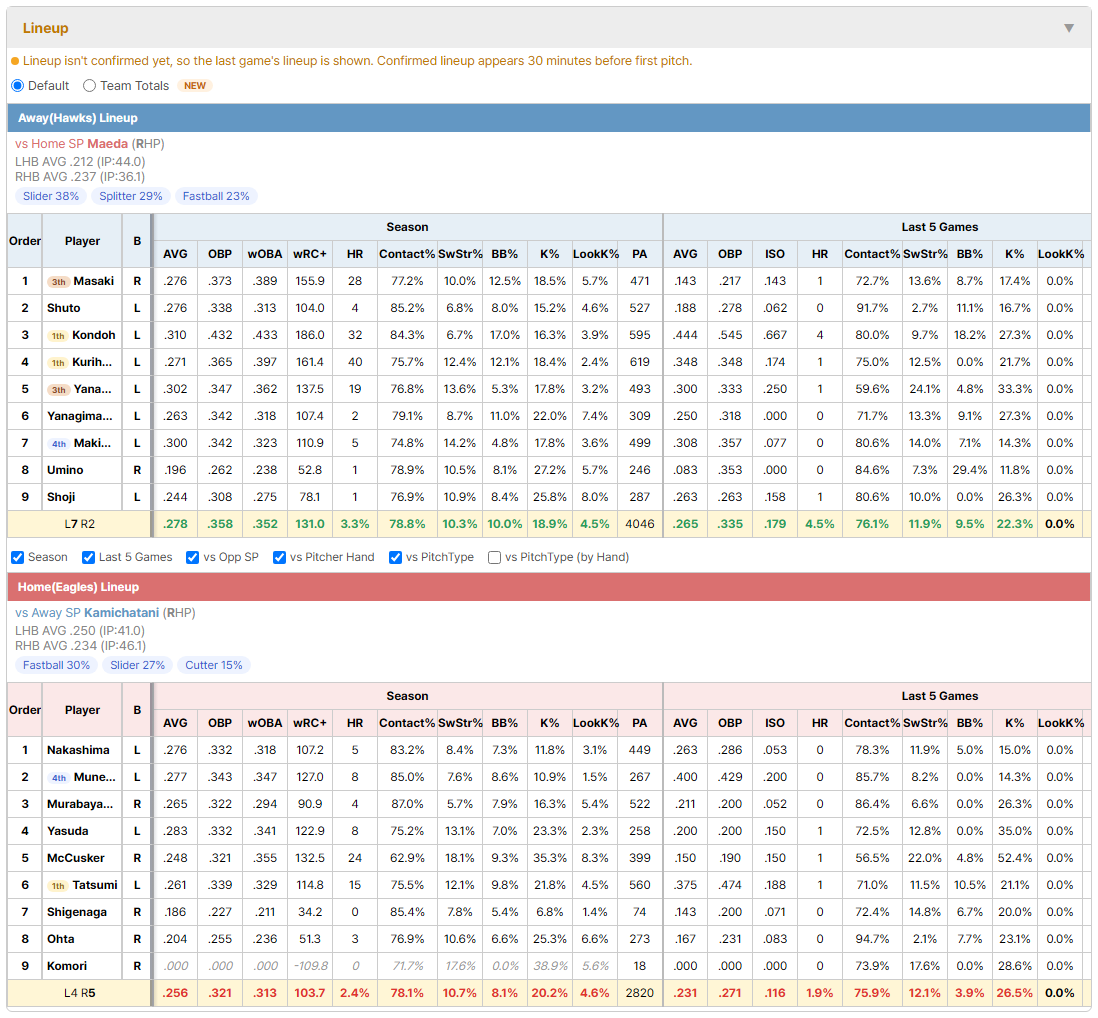1098x1018 pixels.
Task: Click the NEW badge next to Team Totals
Action: tap(195, 85)
